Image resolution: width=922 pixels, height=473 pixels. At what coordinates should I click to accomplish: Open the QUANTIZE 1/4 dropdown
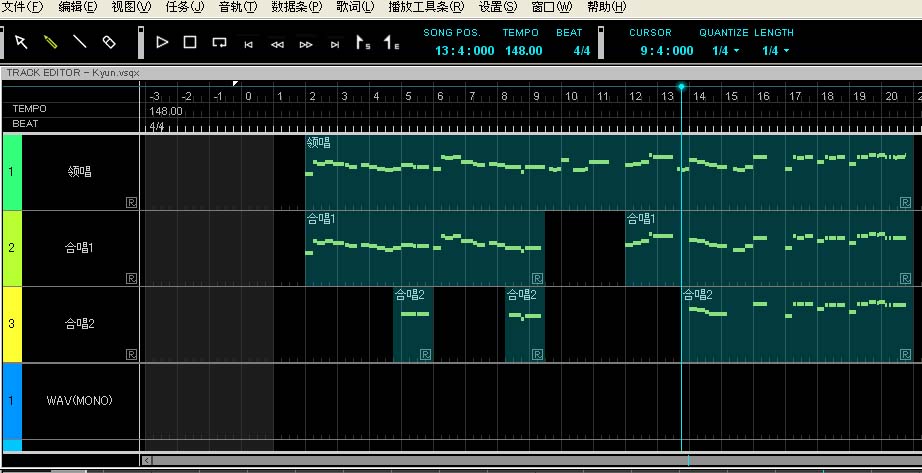click(x=725, y=51)
